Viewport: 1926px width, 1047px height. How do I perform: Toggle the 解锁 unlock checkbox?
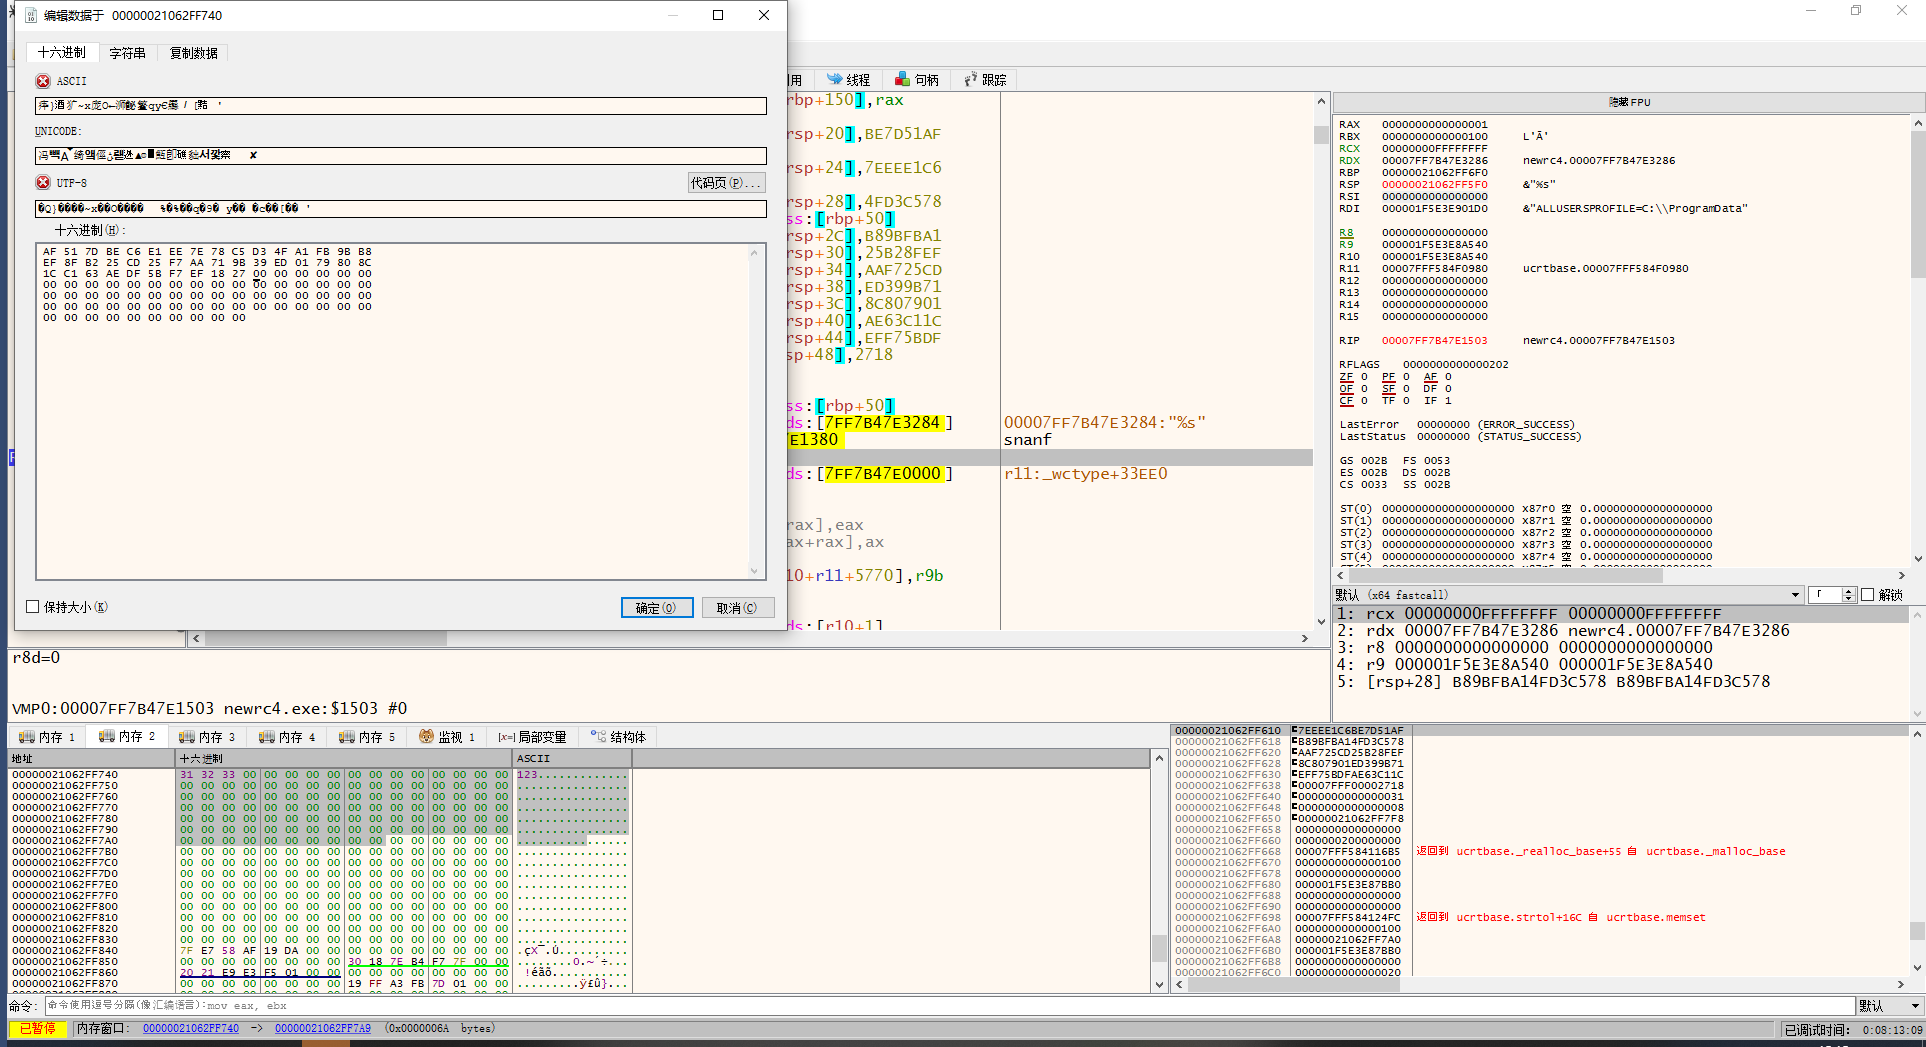coord(1867,595)
